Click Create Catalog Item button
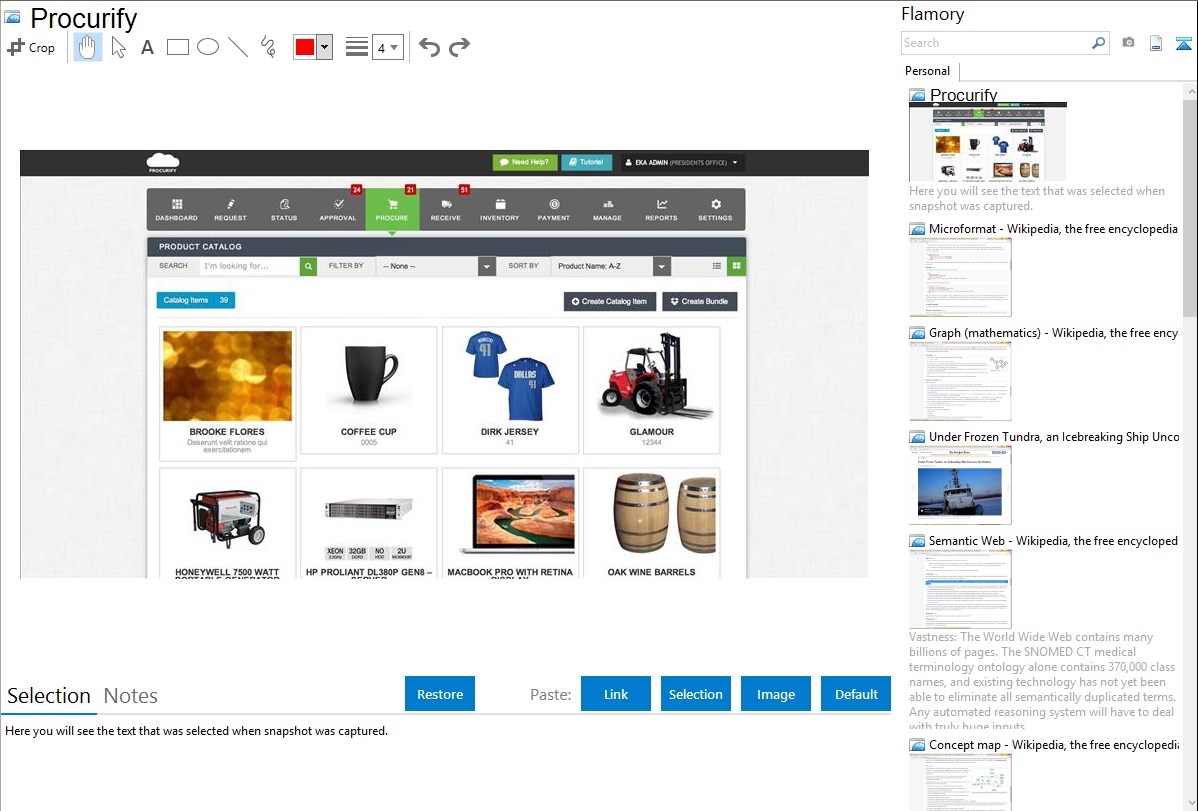Viewport: 1198px width, 811px height. pyautogui.click(x=610, y=301)
